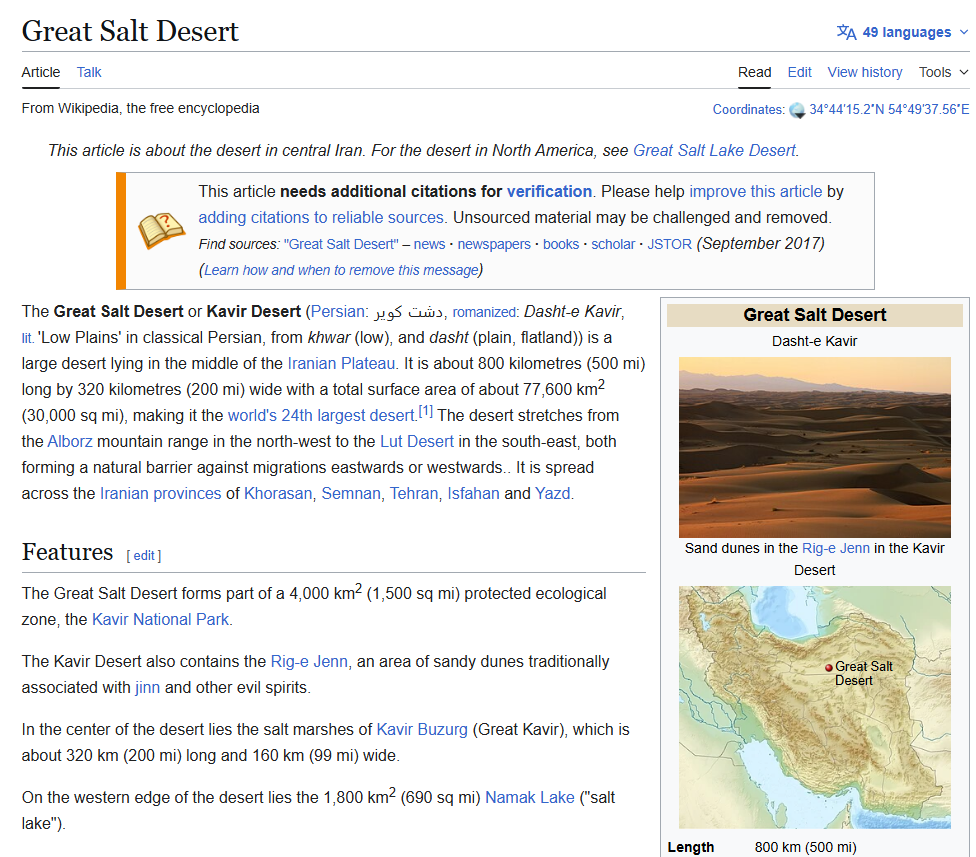
Task: Open the Iranian Plateau link
Action: point(341,363)
